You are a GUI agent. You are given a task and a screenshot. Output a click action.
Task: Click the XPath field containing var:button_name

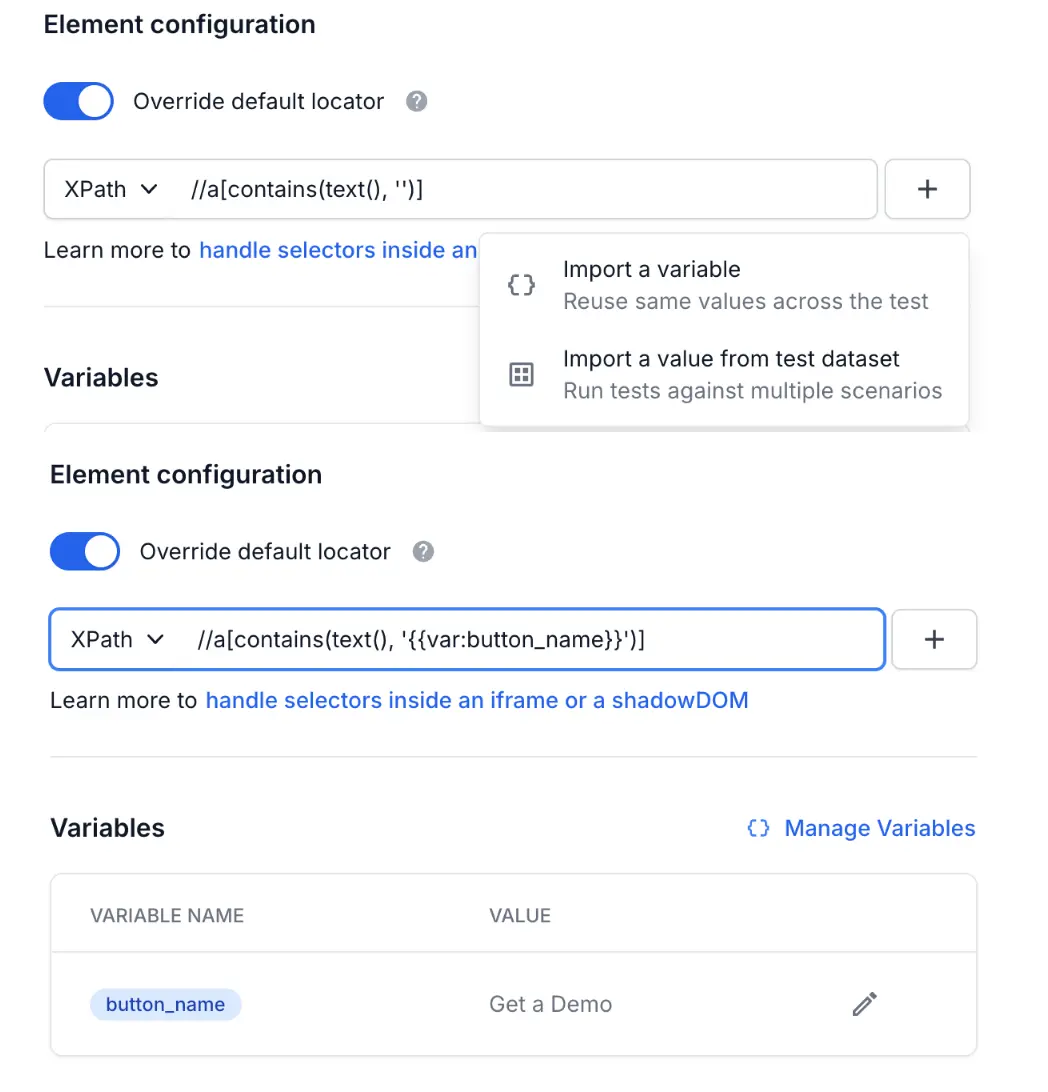pyautogui.click(x=530, y=639)
